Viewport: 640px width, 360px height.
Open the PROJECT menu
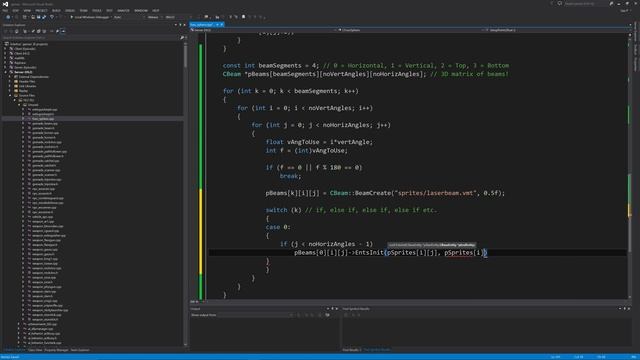41,11
